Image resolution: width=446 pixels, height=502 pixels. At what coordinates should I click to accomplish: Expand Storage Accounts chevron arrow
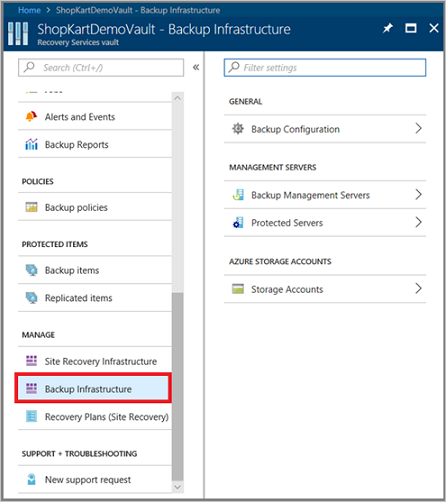419,288
